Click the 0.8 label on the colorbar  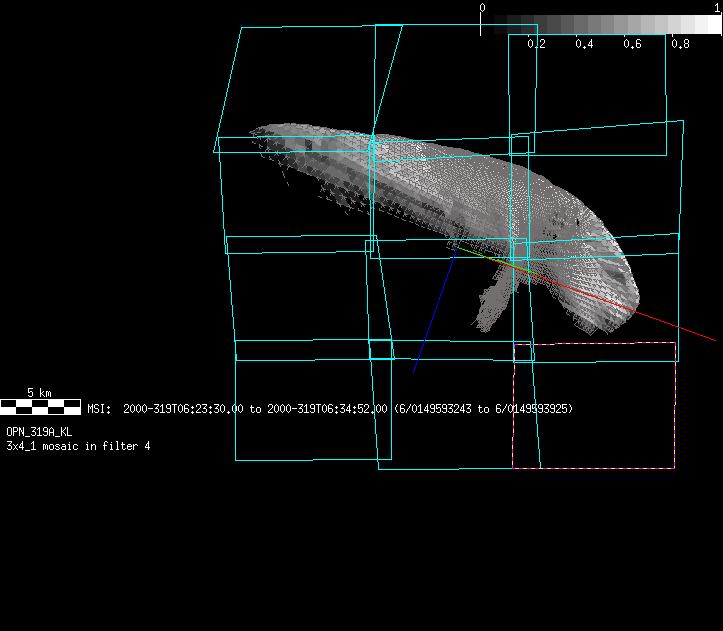(x=680, y=44)
